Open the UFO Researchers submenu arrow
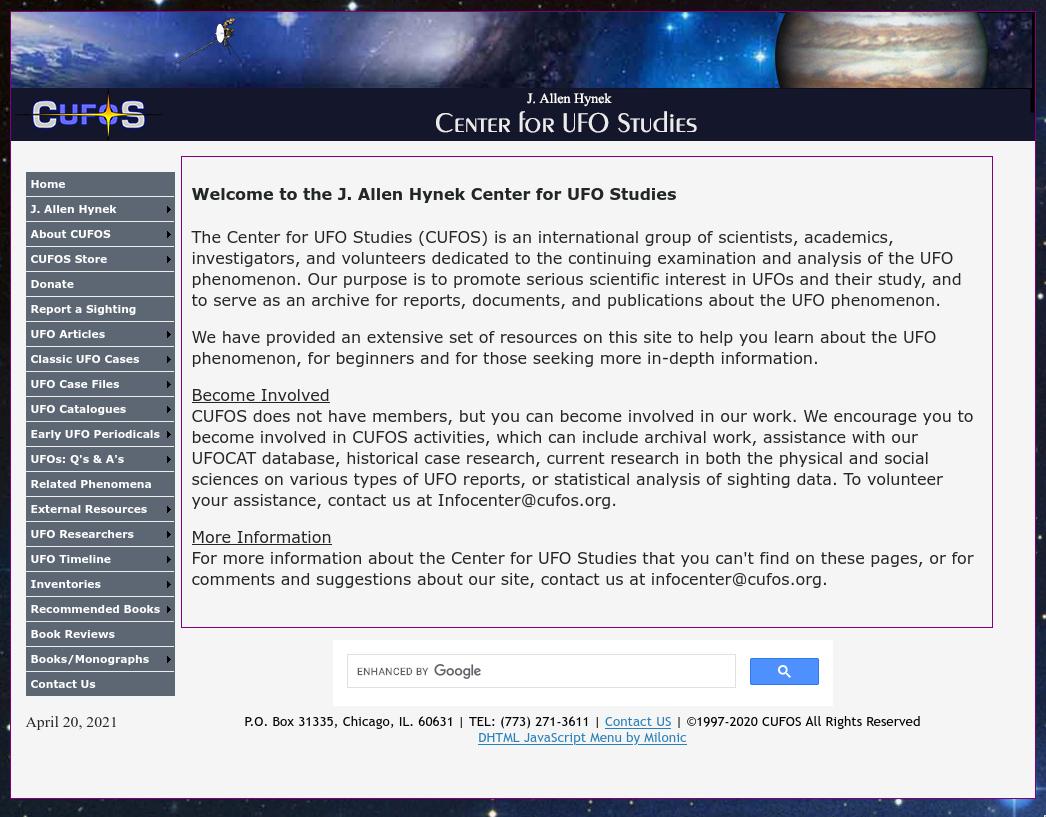The height and width of the screenshot is (817, 1046). (167, 534)
